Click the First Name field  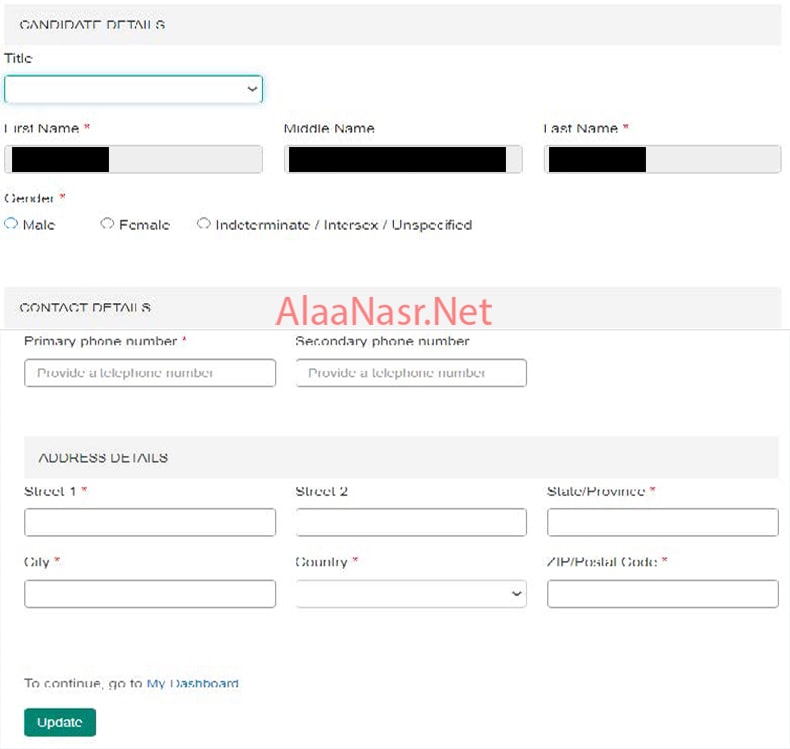133,159
